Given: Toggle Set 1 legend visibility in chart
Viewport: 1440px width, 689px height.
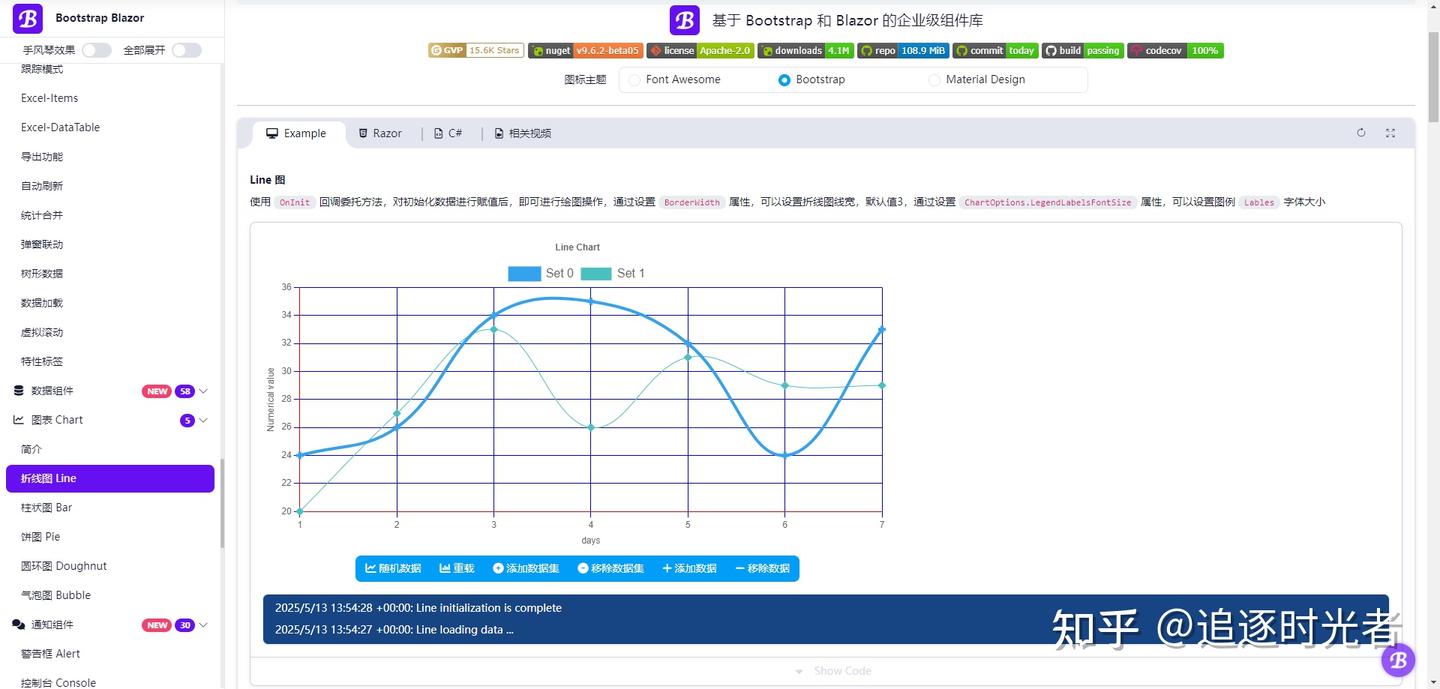Looking at the screenshot, I should point(613,273).
